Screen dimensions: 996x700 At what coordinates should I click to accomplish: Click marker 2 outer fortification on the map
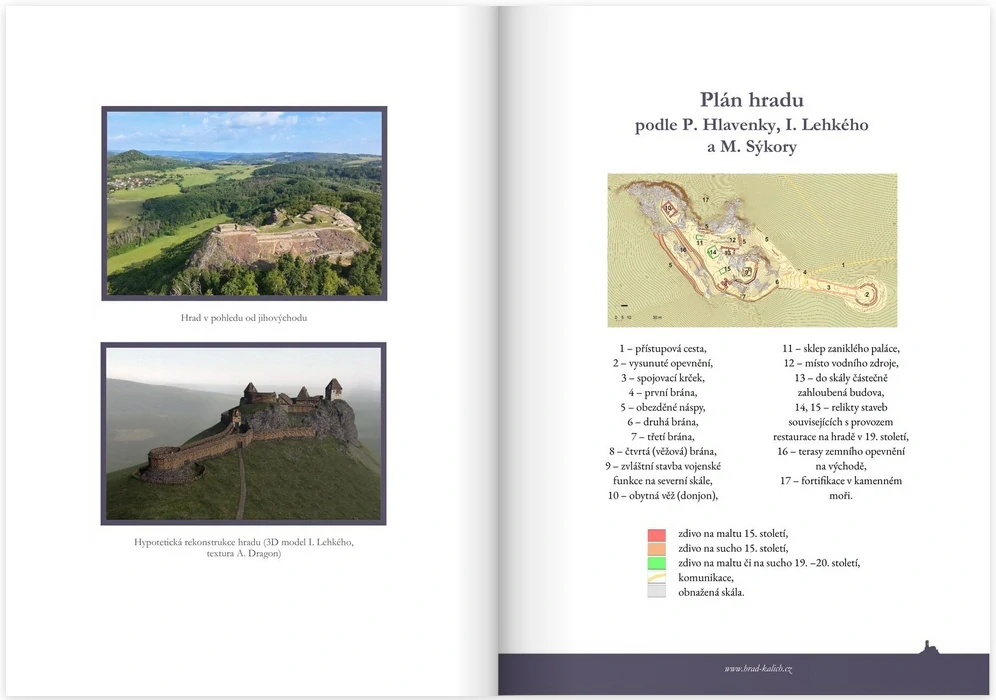tap(867, 294)
